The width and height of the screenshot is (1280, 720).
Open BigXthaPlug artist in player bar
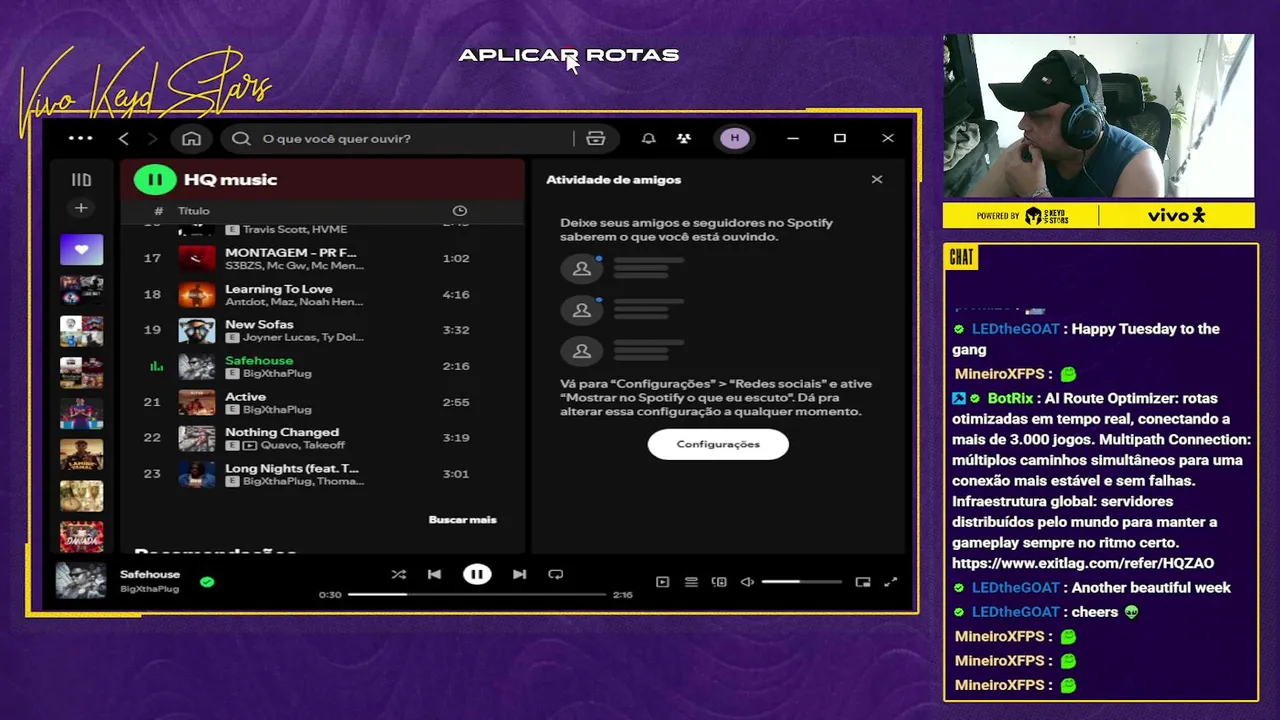point(150,589)
